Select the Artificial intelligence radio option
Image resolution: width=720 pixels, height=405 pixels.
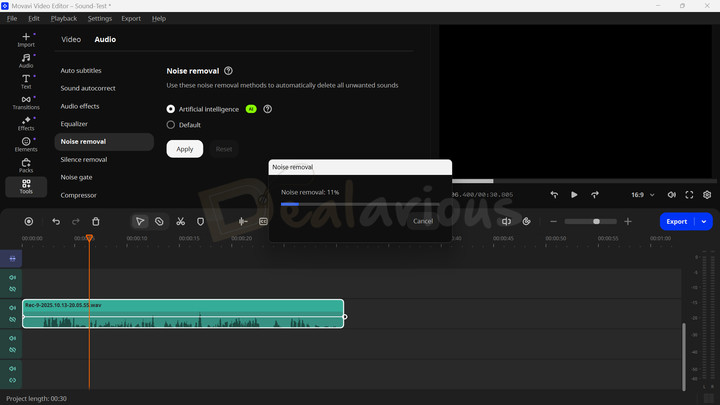171,108
